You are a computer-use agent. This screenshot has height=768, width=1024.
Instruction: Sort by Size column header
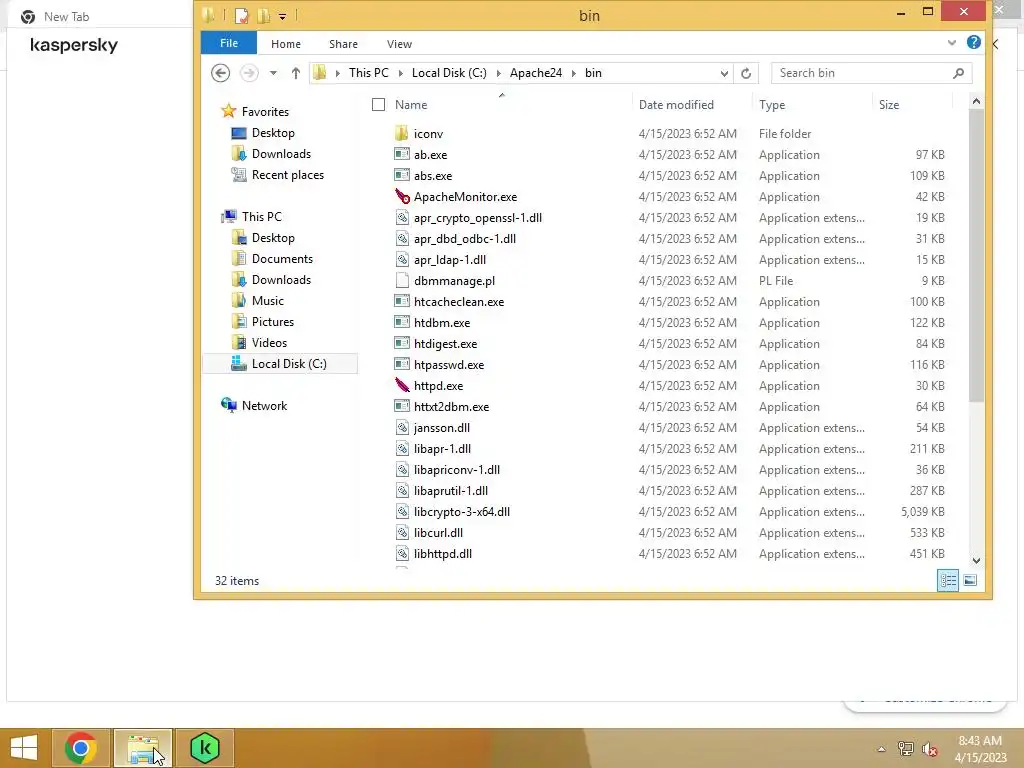889,104
